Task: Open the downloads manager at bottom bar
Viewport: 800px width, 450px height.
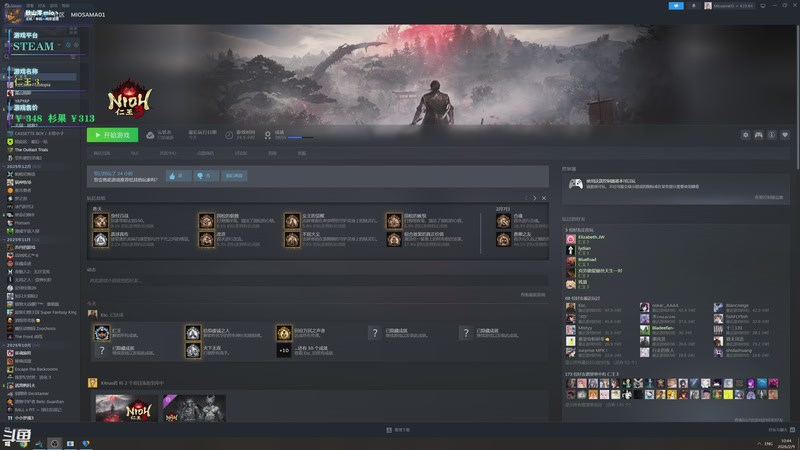Action: [x=398, y=430]
